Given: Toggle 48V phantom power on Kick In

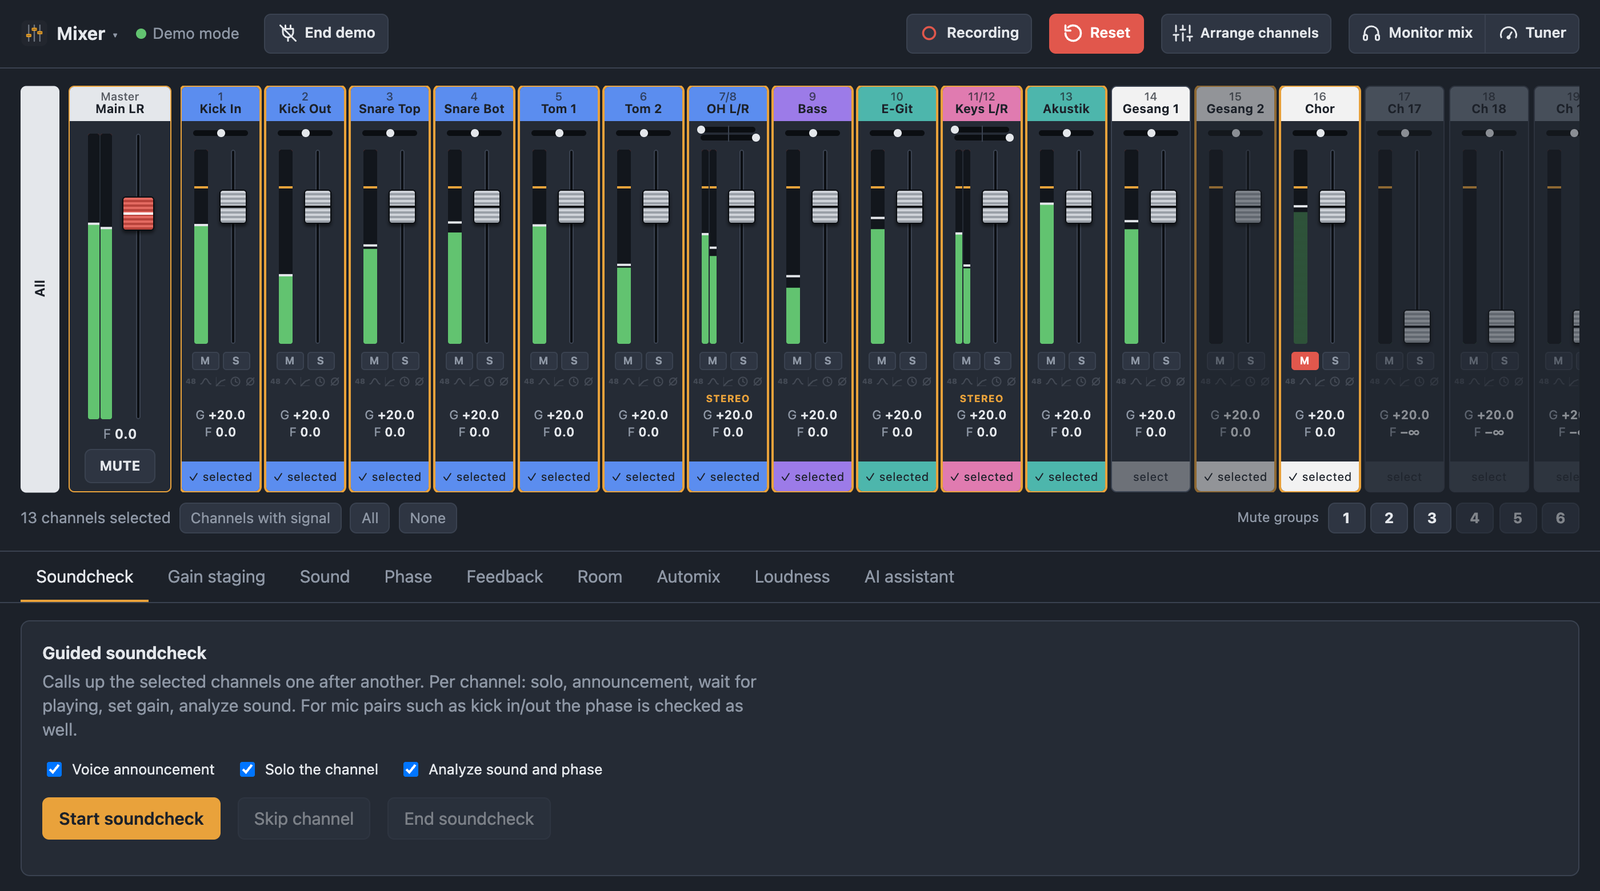Looking at the screenshot, I should pos(191,381).
